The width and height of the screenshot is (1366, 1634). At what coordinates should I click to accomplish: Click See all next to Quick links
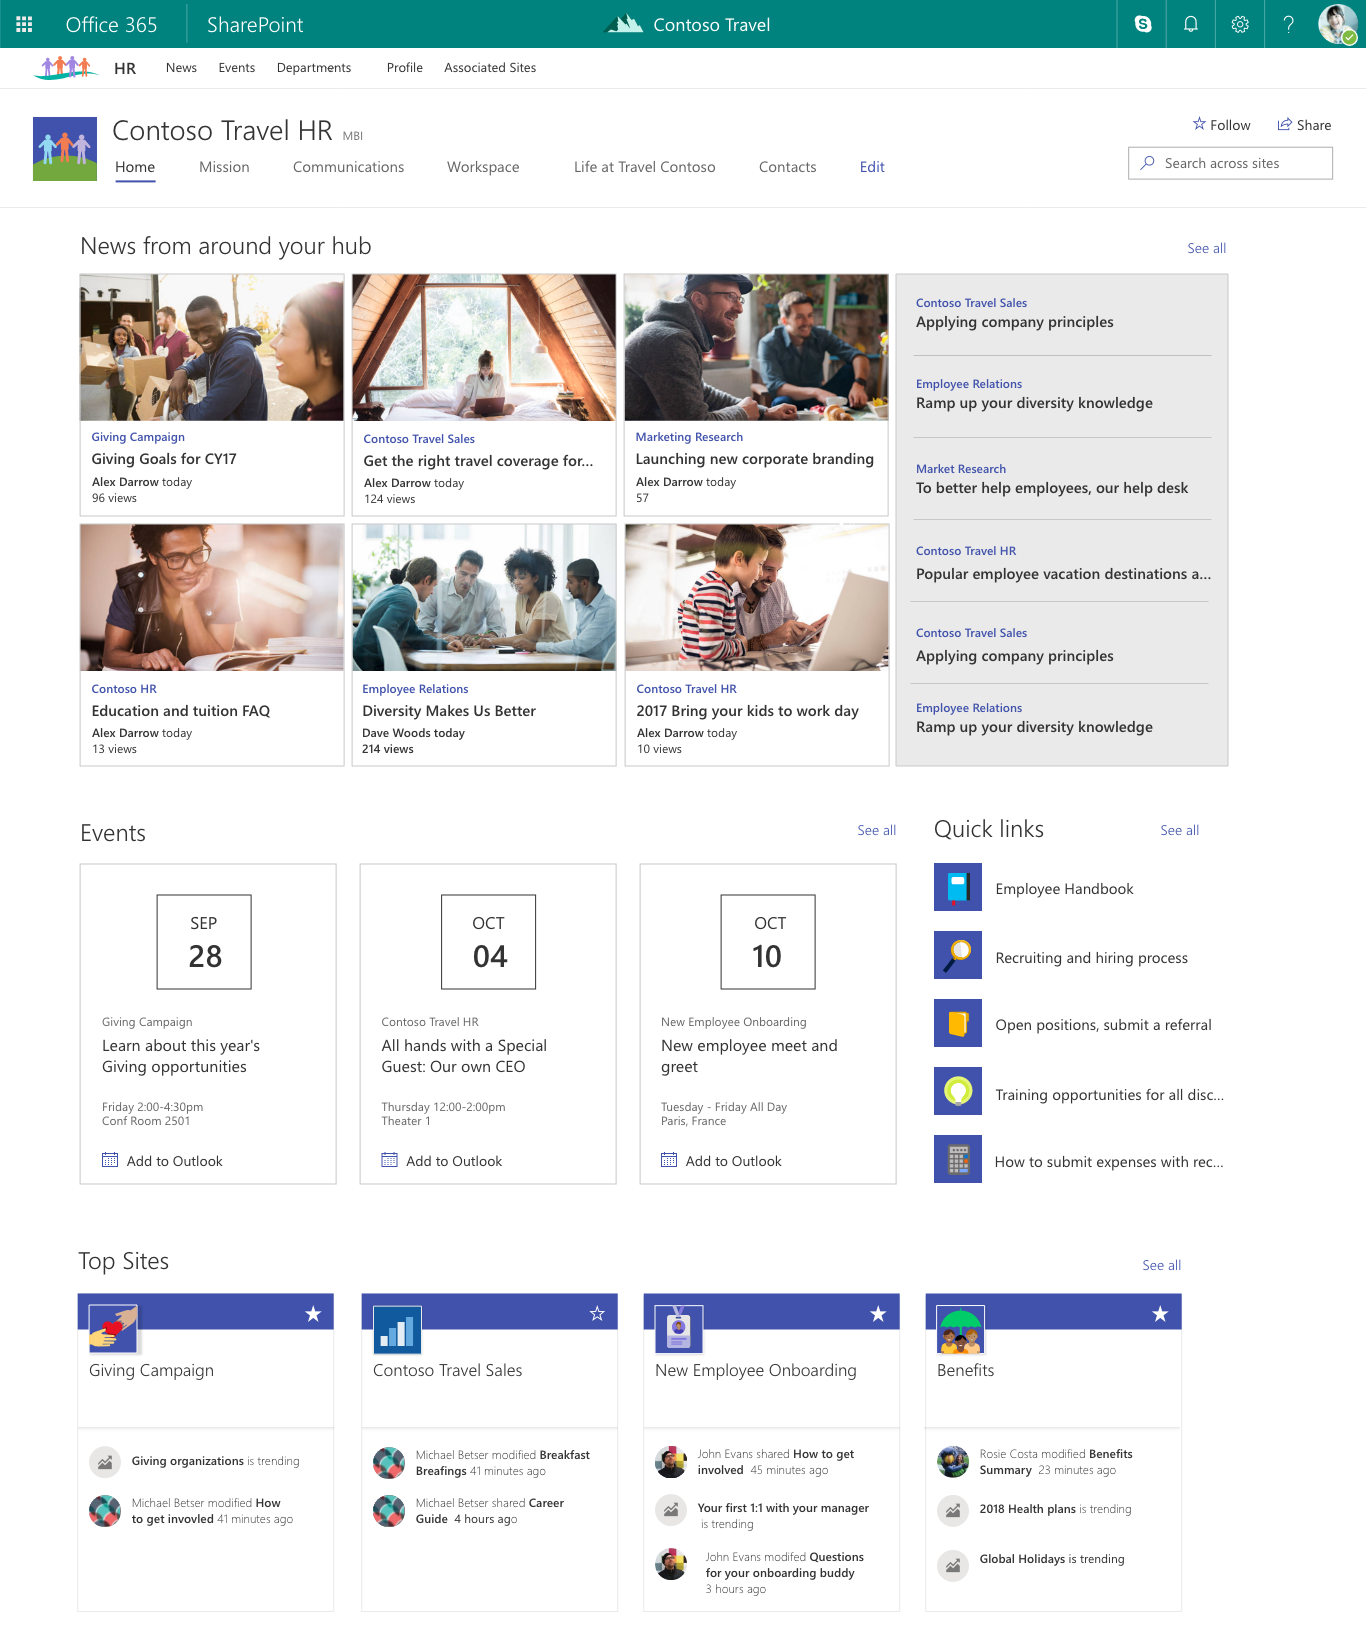coord(1179,830)
